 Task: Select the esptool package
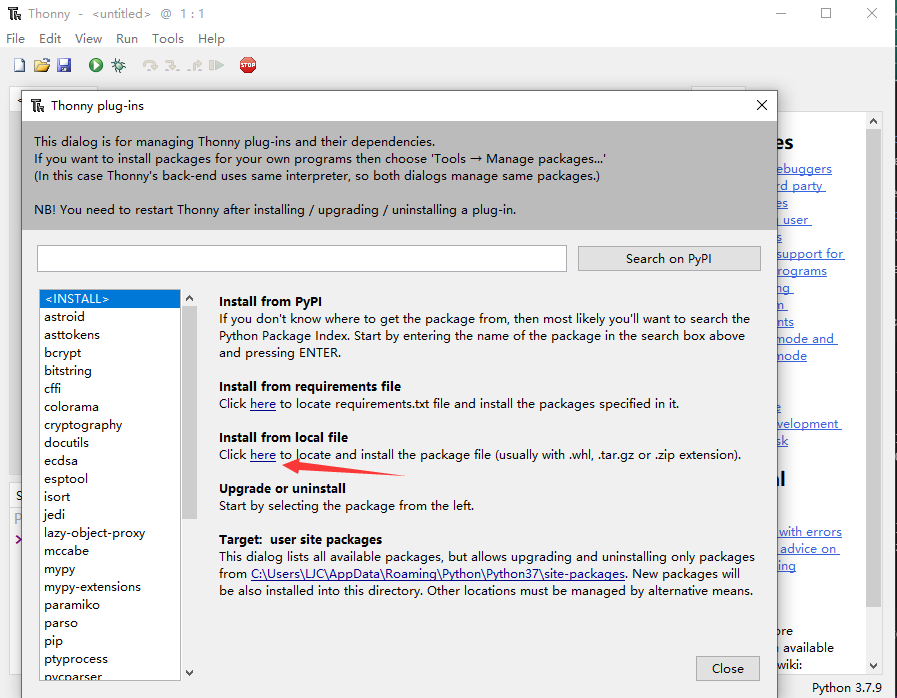(x=110, y=479)
